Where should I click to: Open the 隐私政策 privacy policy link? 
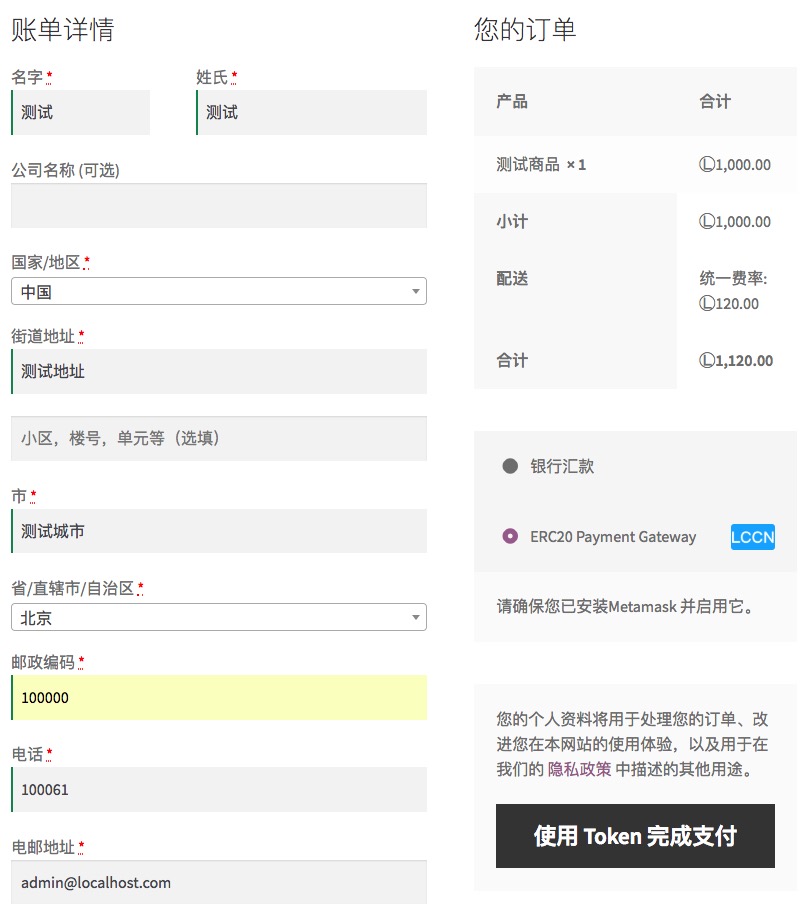coord(579,770)
